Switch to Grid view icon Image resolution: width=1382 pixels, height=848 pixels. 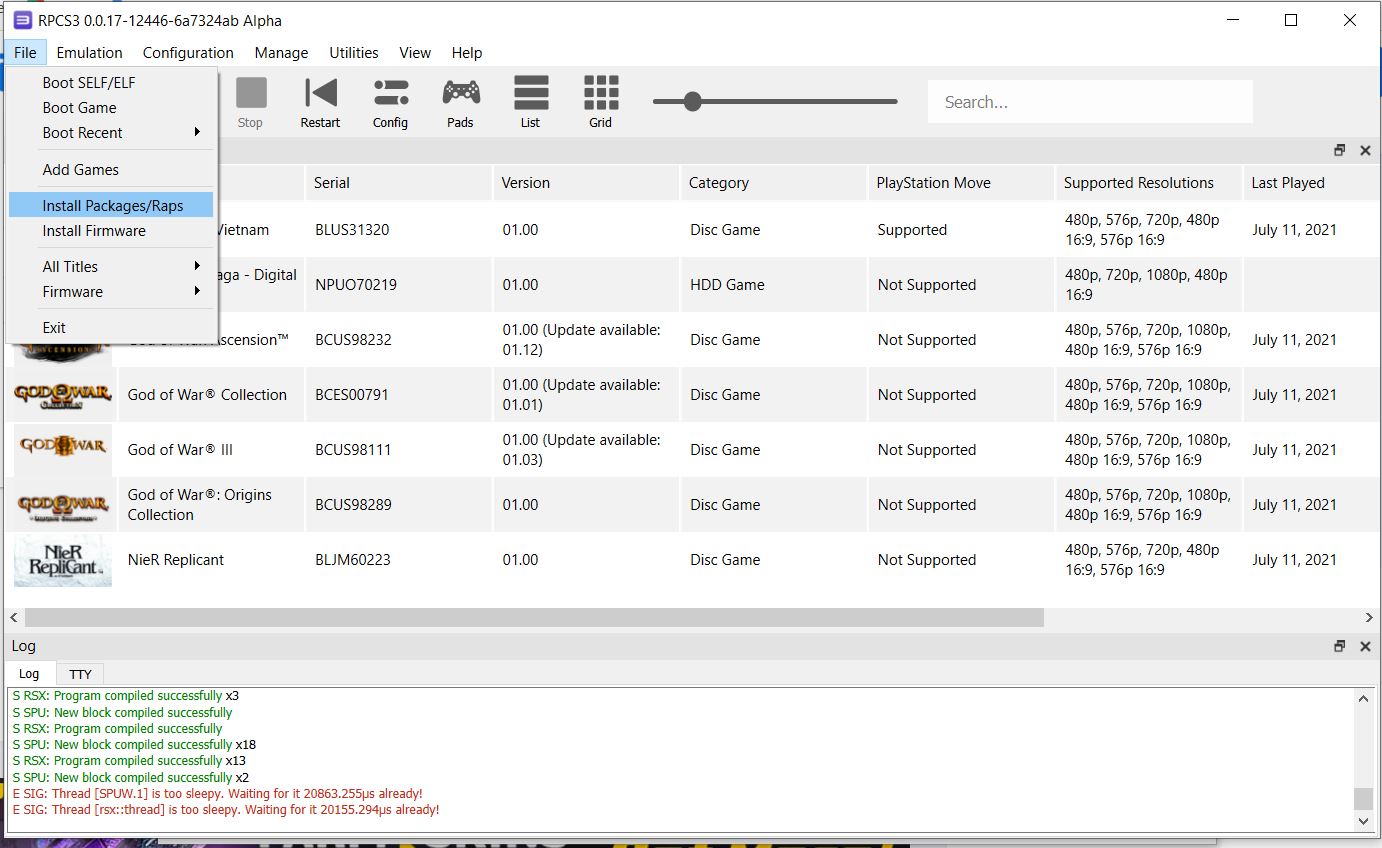click(x=600, y=102)
